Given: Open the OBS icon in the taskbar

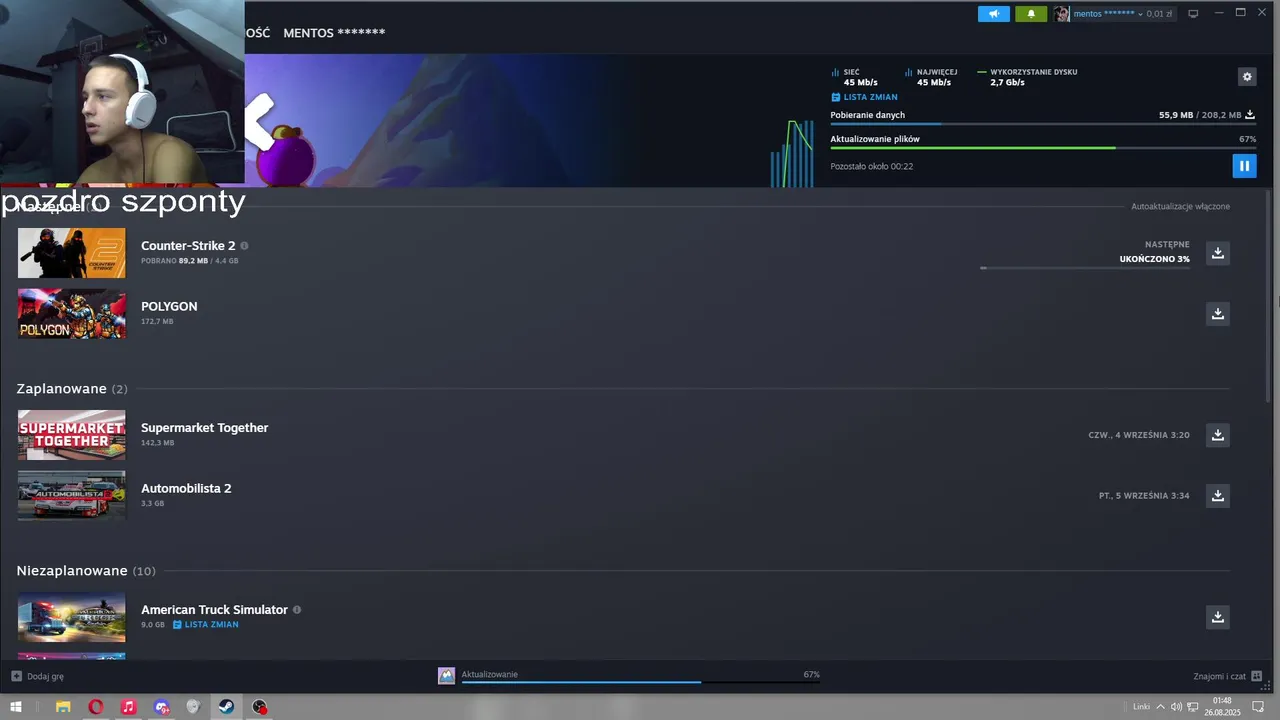Looking at the screenshot, I should point(260,707).
